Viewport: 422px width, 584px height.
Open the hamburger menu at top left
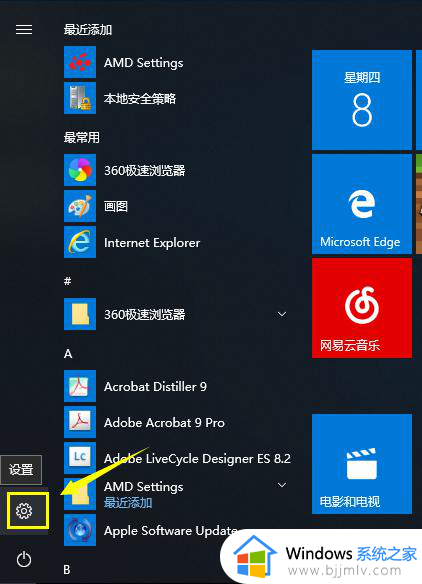pos(24,29)
